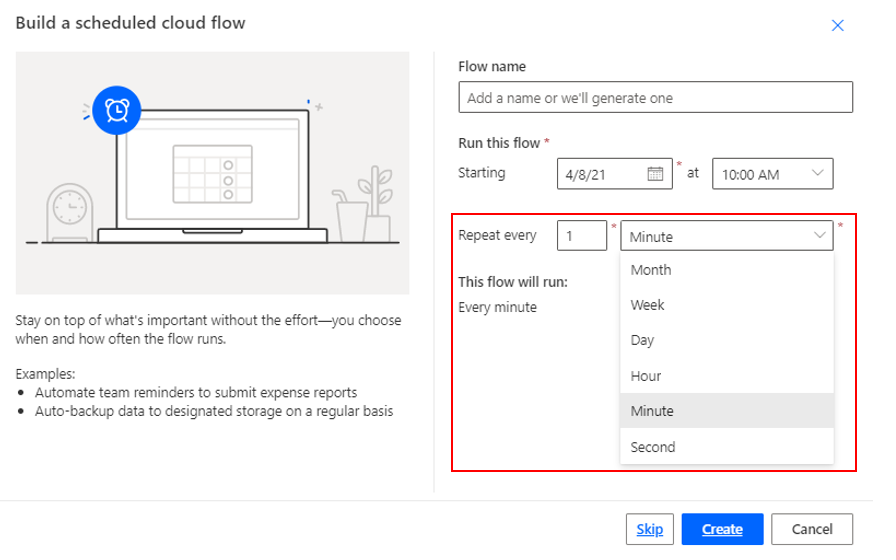
Task: Click the starting date field 4/8/21
Action: pyautogui.click(x=614, y=174)
